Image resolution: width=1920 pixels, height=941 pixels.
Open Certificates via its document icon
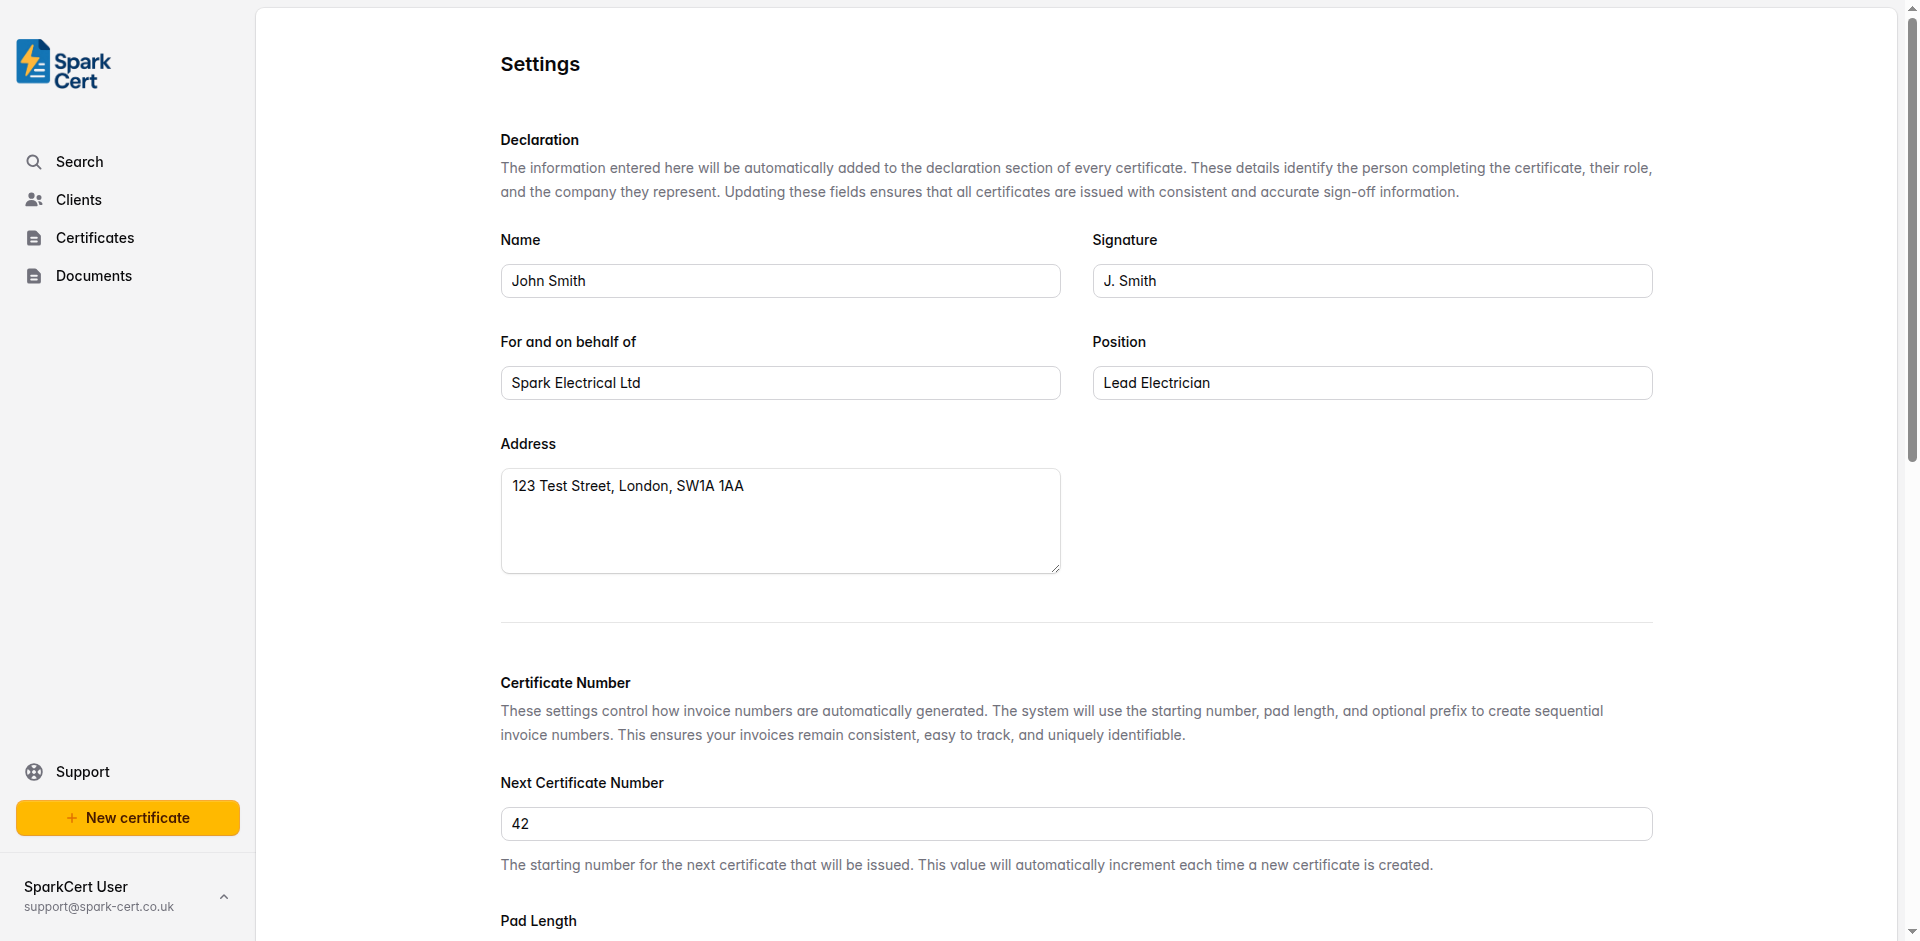[x=34, y=237]
